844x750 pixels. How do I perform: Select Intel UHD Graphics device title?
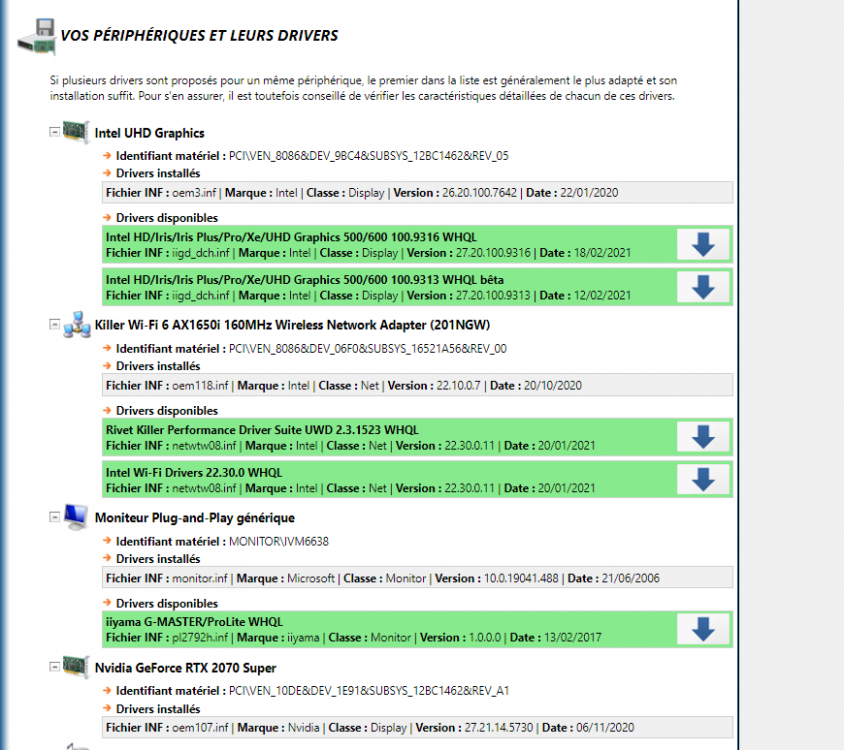coord(150,133)
